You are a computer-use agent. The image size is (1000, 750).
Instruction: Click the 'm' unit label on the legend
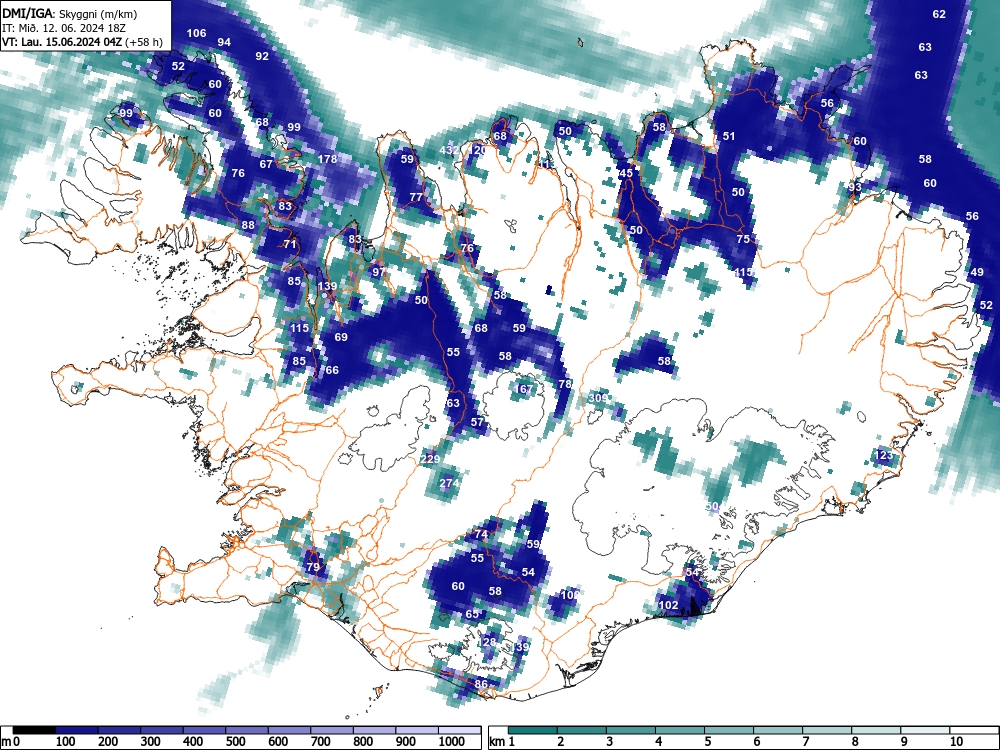coord(6,742)
